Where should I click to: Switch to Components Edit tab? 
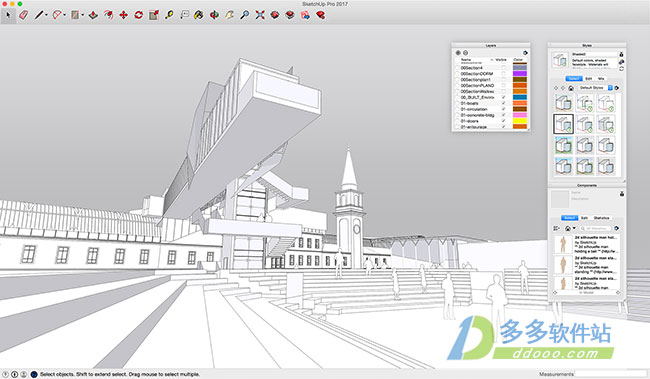pyautogui.click(x=585, y=218)
